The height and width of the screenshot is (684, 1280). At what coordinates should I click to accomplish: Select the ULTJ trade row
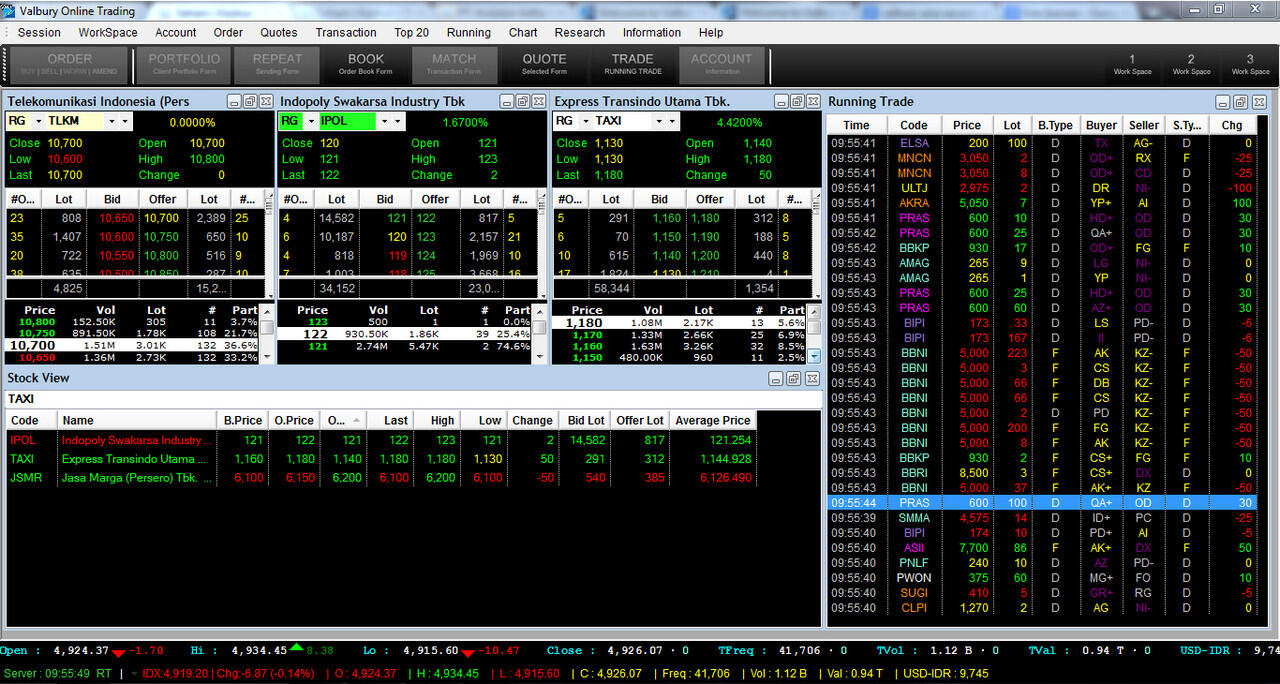(x=1042, y=188)
